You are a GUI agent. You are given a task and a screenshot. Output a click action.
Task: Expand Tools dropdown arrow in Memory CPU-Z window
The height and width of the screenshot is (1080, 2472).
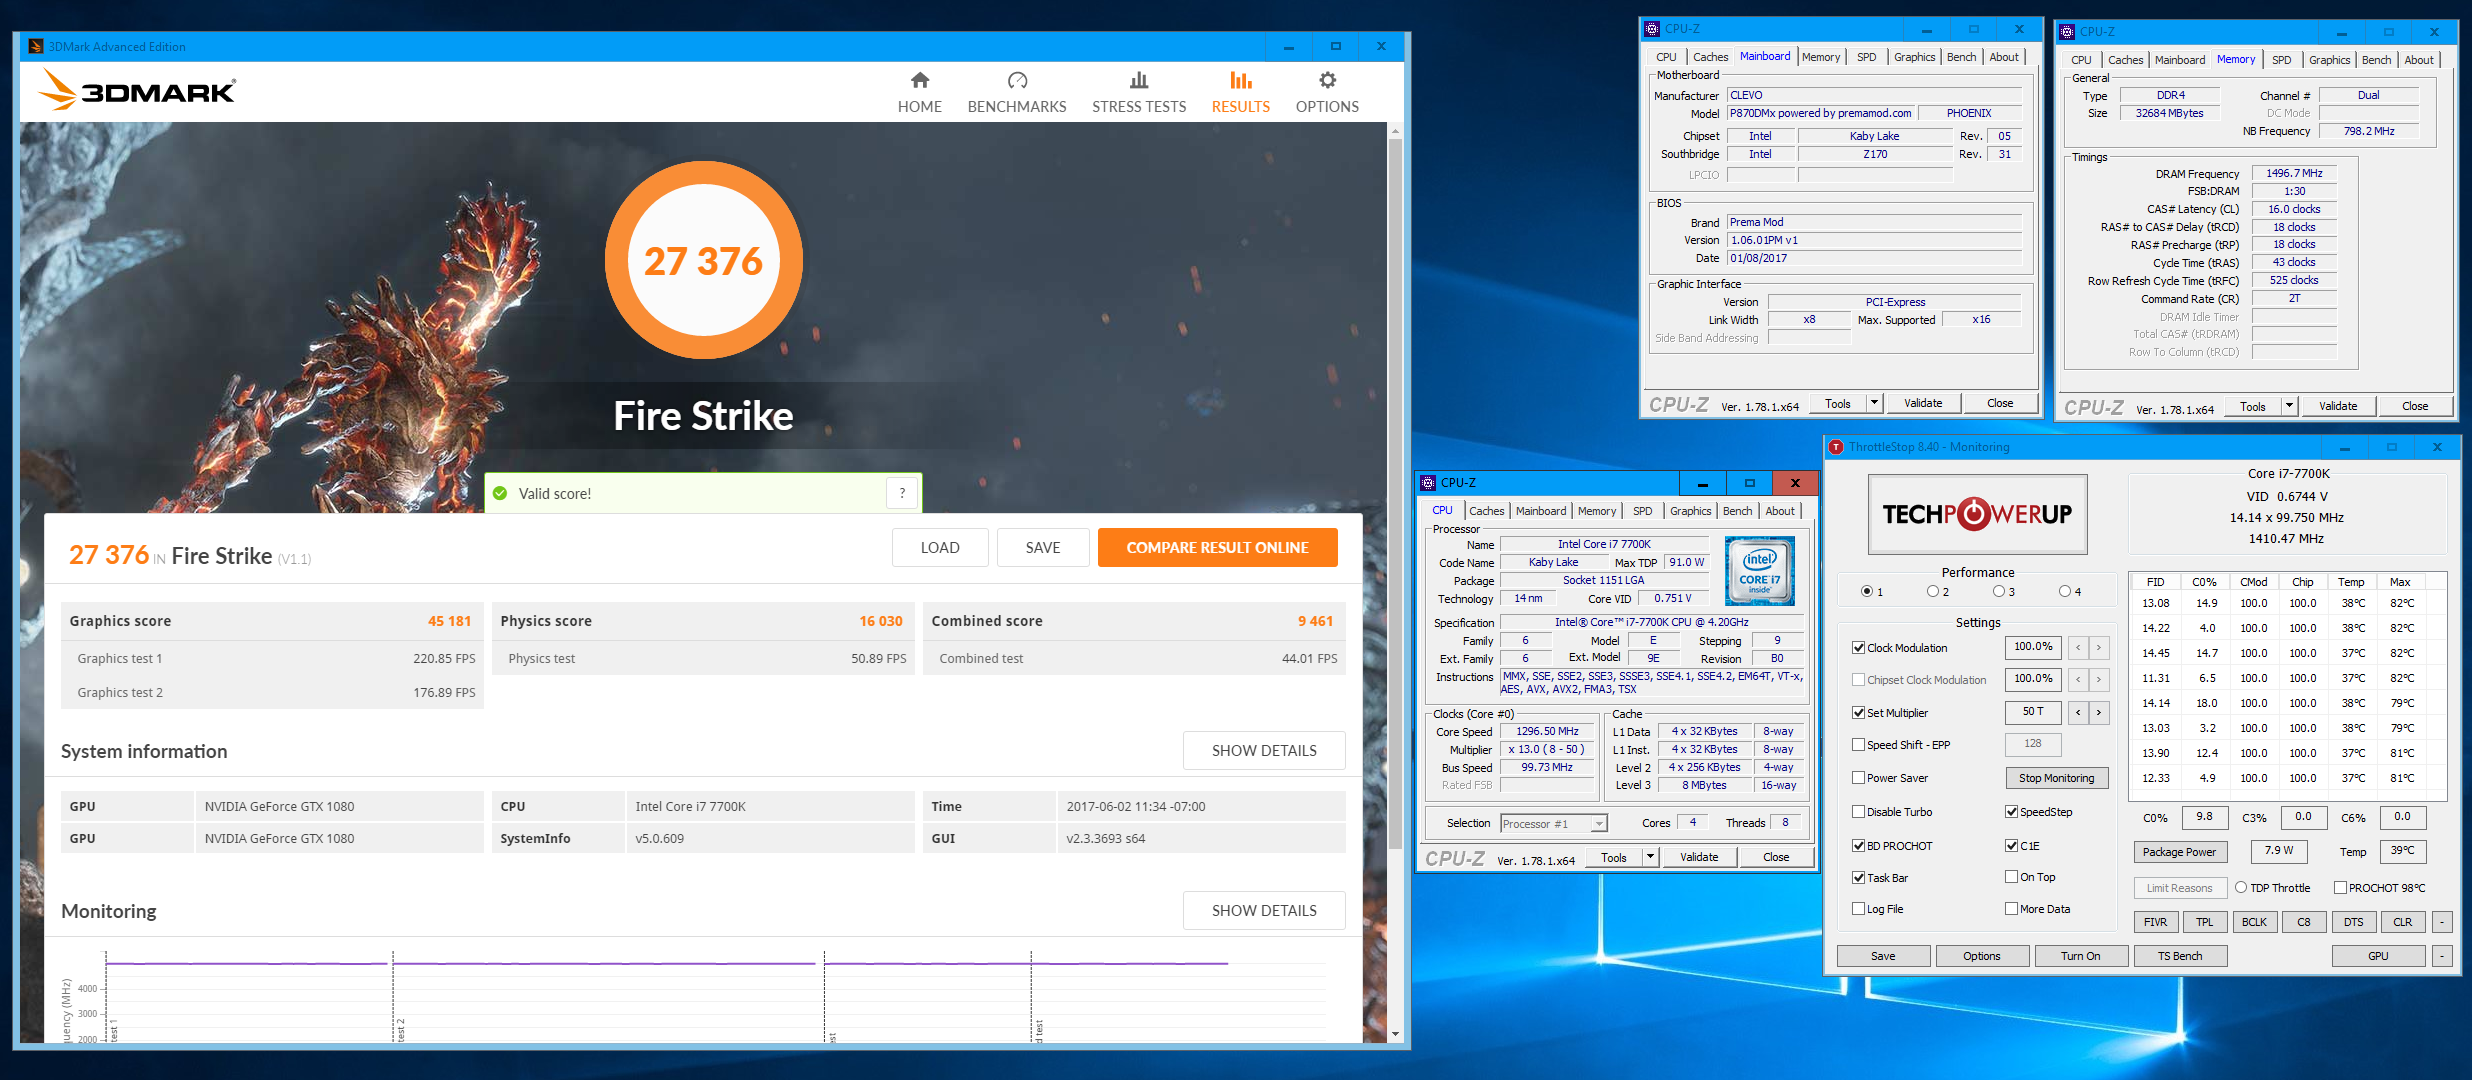click(2289, 406)
